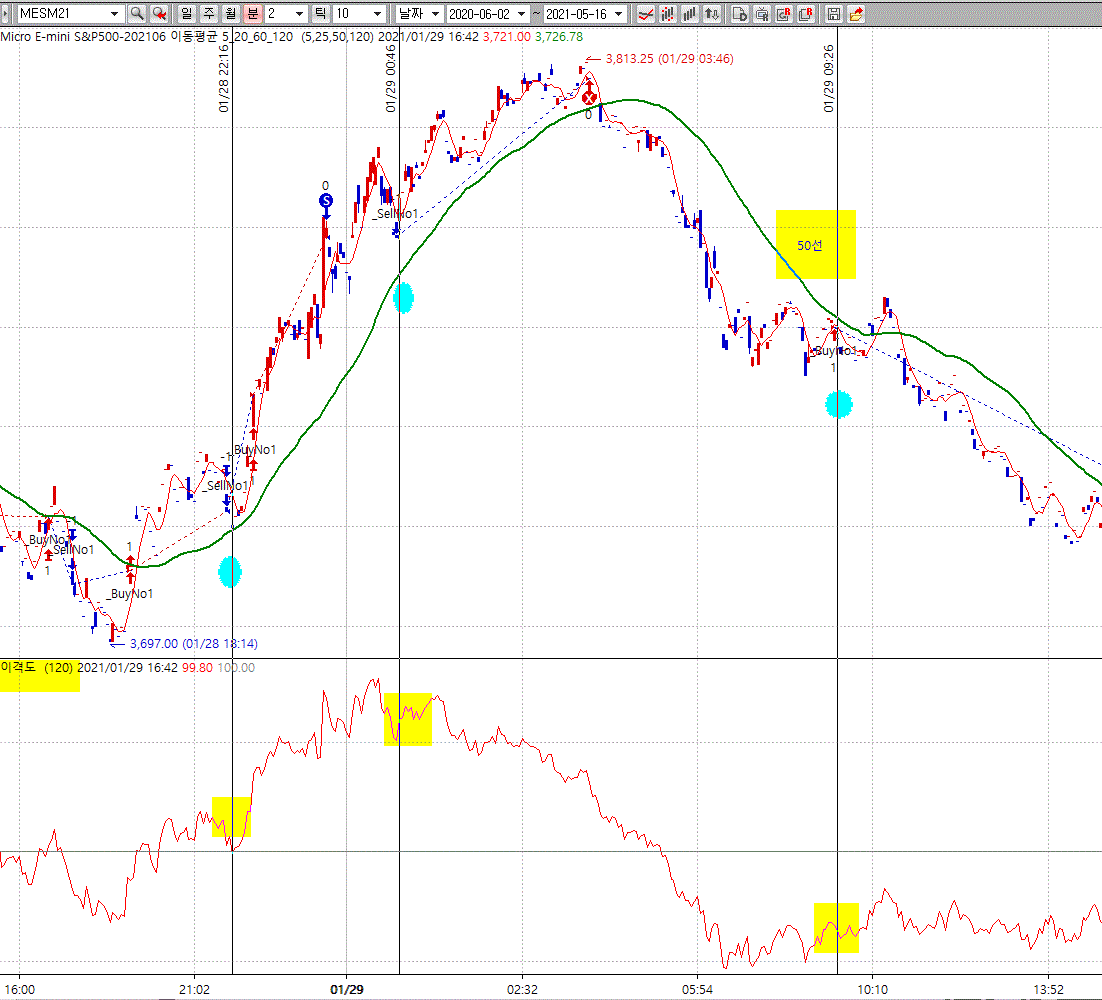The width and height of the screenshot is (1102, 1000).
Task: Click the TV monitor icon in toolbar
Action: click(762, 14)
